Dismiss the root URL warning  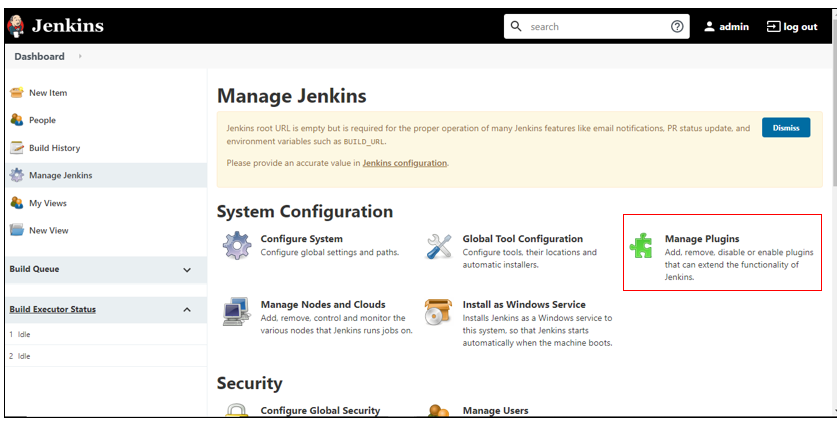pyautogui.click(x=785, y=128)
